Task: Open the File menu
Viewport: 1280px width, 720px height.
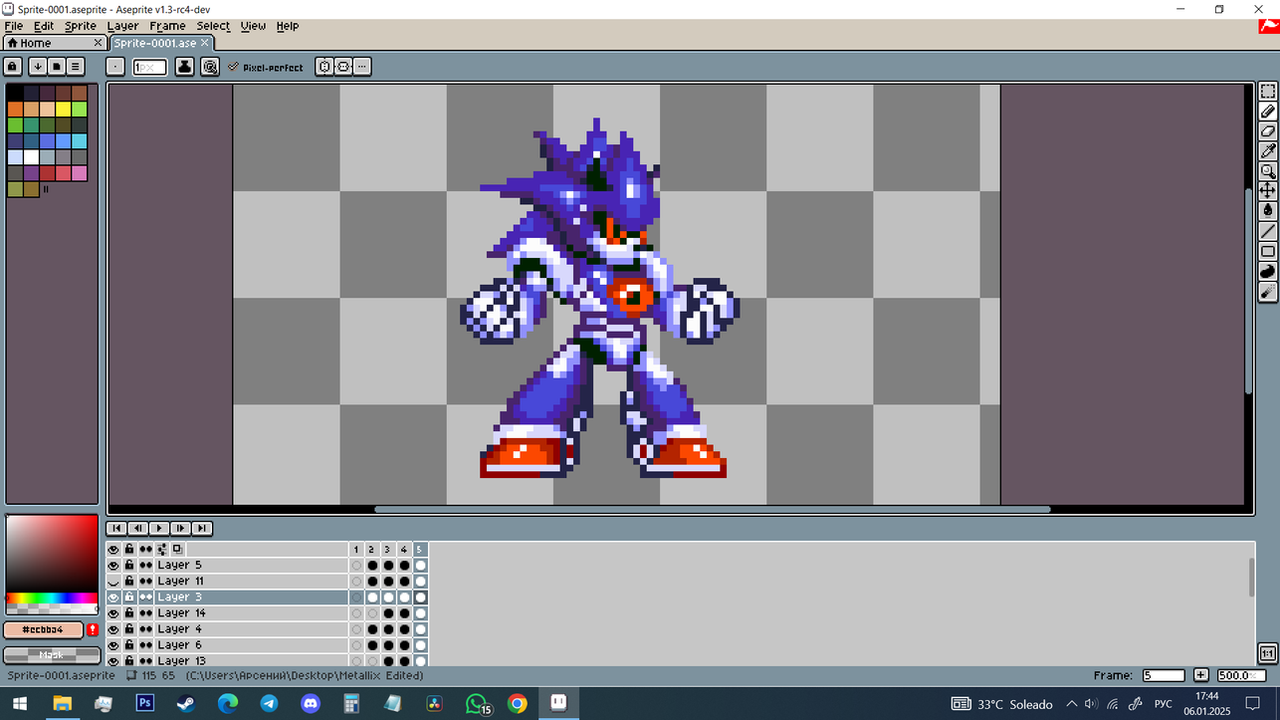Action: [x=14, y=26]
